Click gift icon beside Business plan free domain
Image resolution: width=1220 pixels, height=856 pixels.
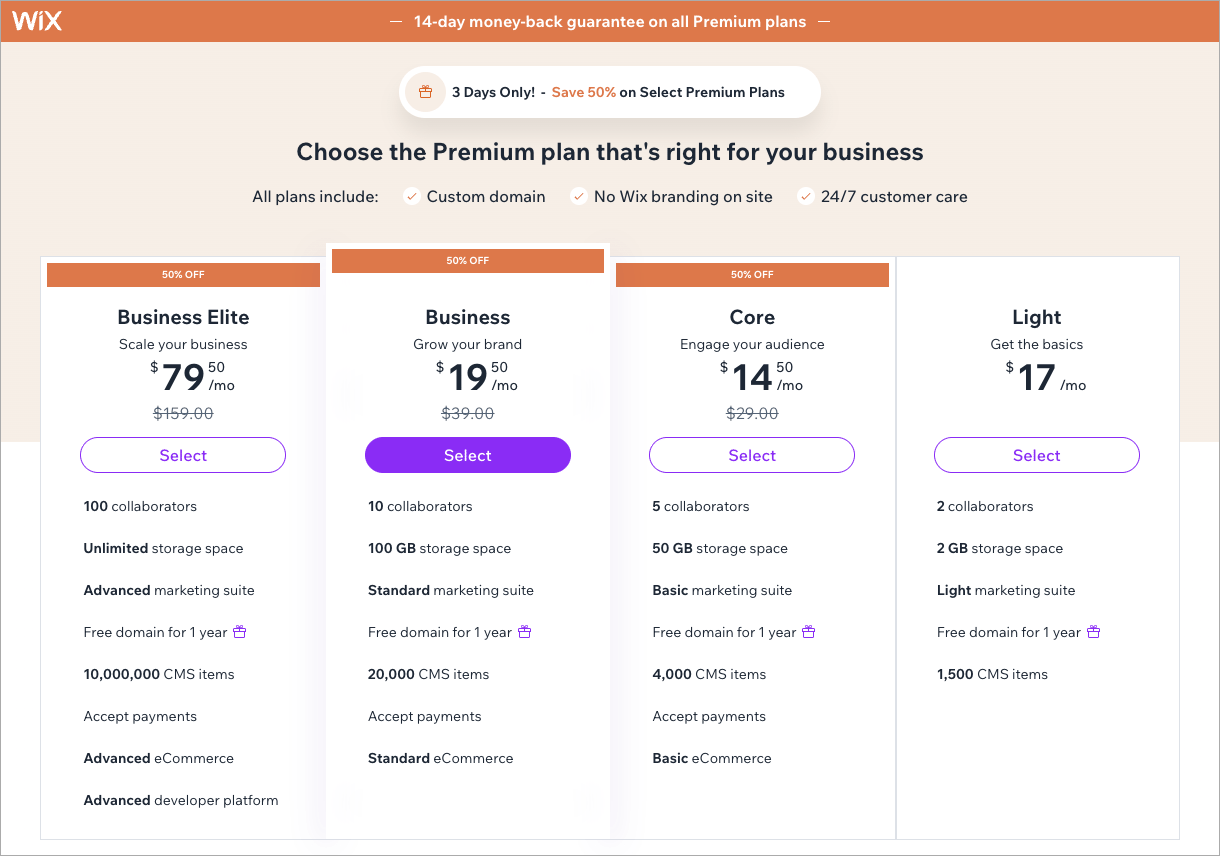click(524, 632)
